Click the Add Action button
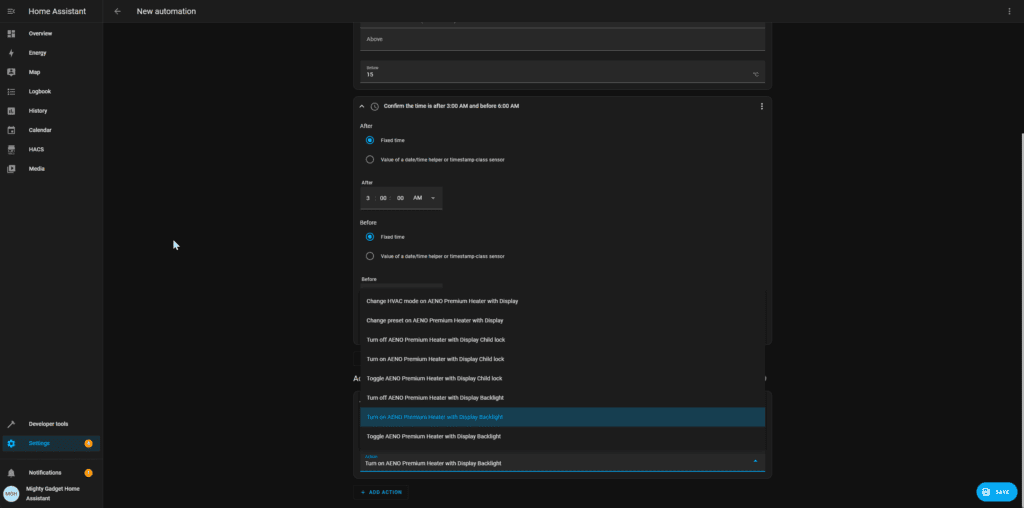Viewport: 1024px width, 508px height. coord(383,492)
